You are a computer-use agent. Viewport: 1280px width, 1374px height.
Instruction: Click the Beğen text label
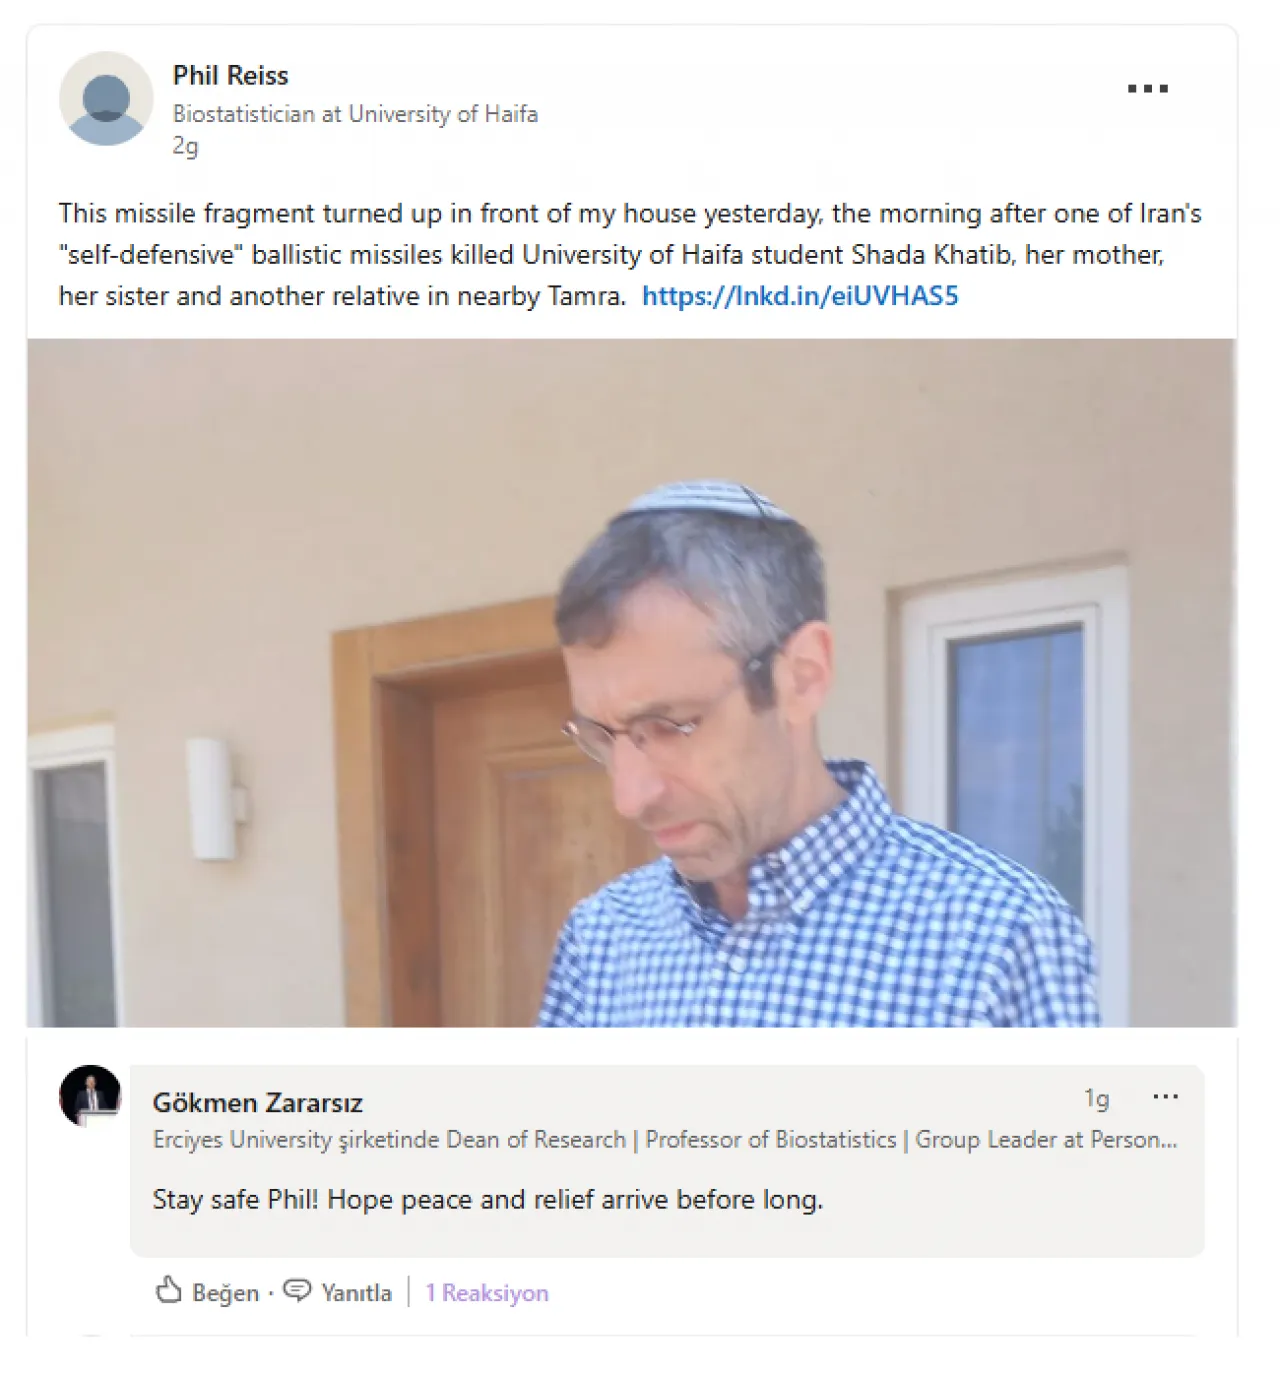pyautogui.click(x=225, y=1293)
